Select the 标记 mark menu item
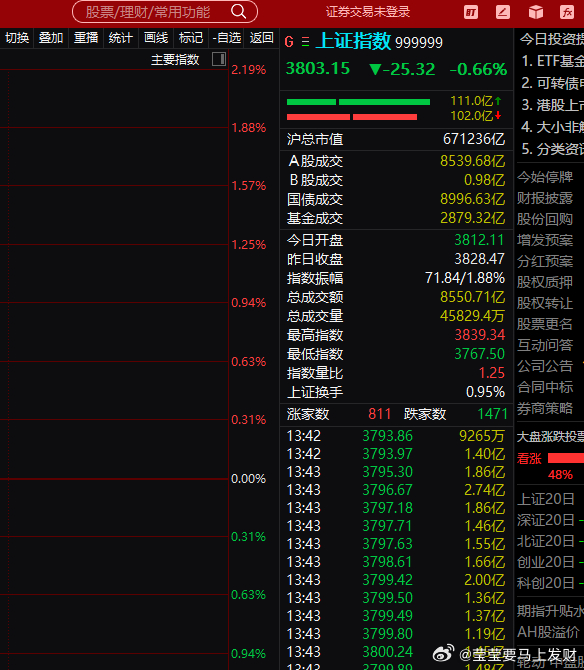 pyautogui.click(x=191, y=38)
